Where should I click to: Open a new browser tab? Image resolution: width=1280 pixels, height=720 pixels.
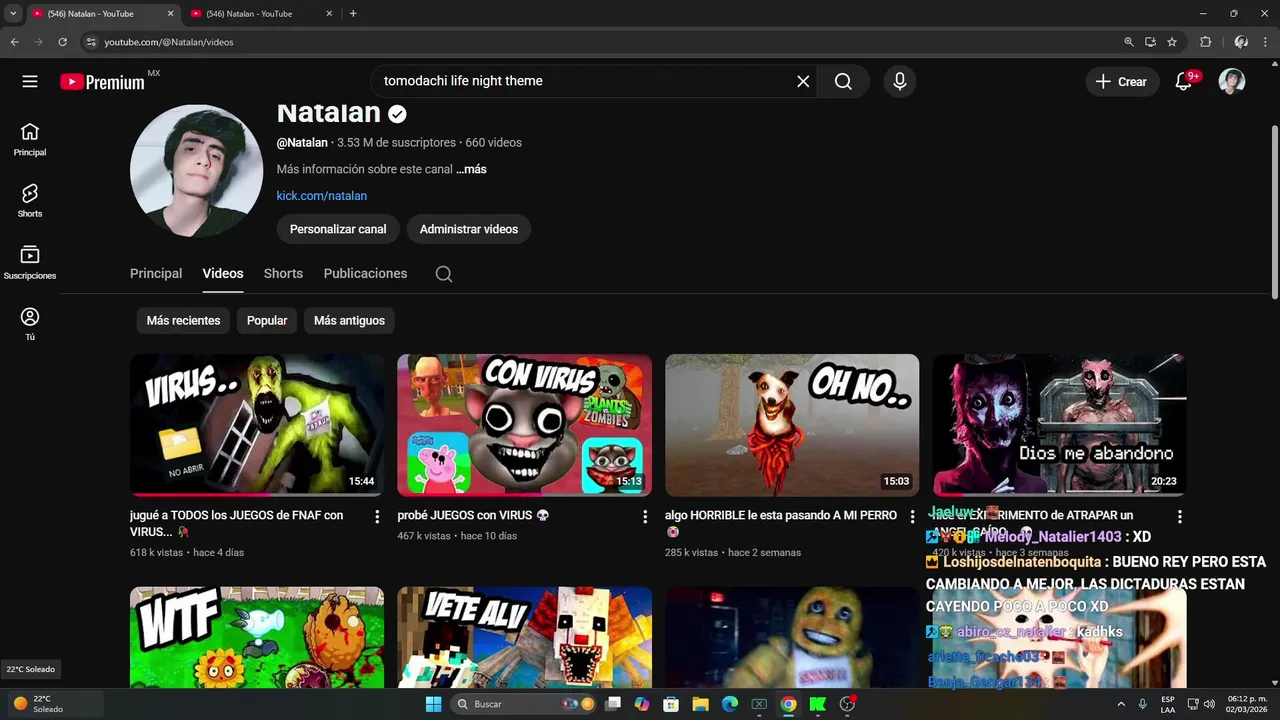[353, 14]
